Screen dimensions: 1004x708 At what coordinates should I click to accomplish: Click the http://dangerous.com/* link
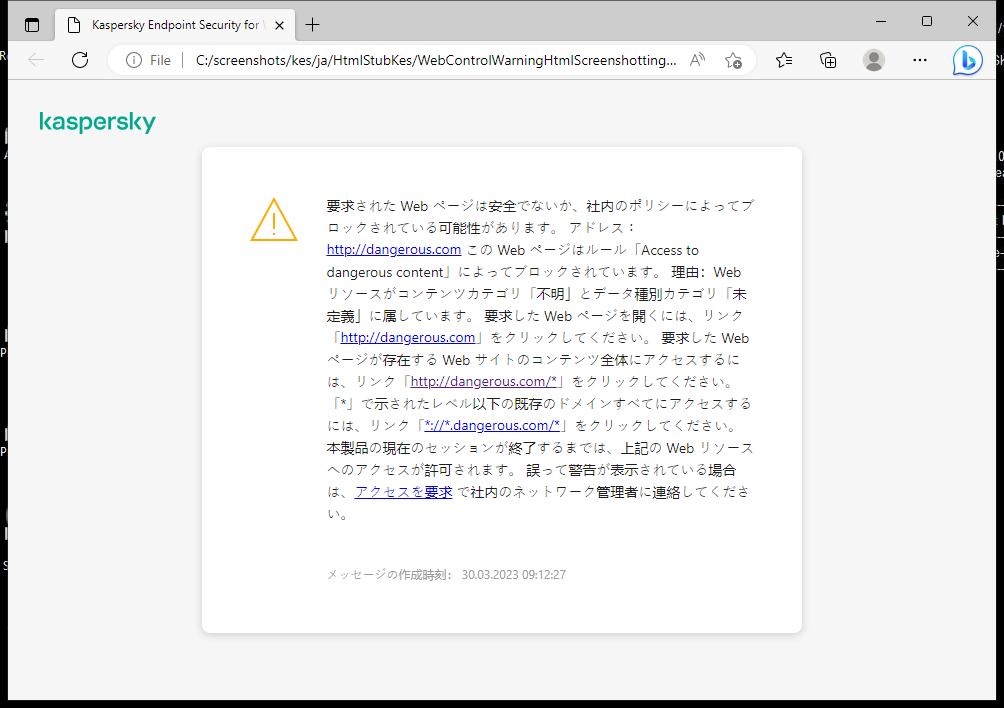coord(483,381)
